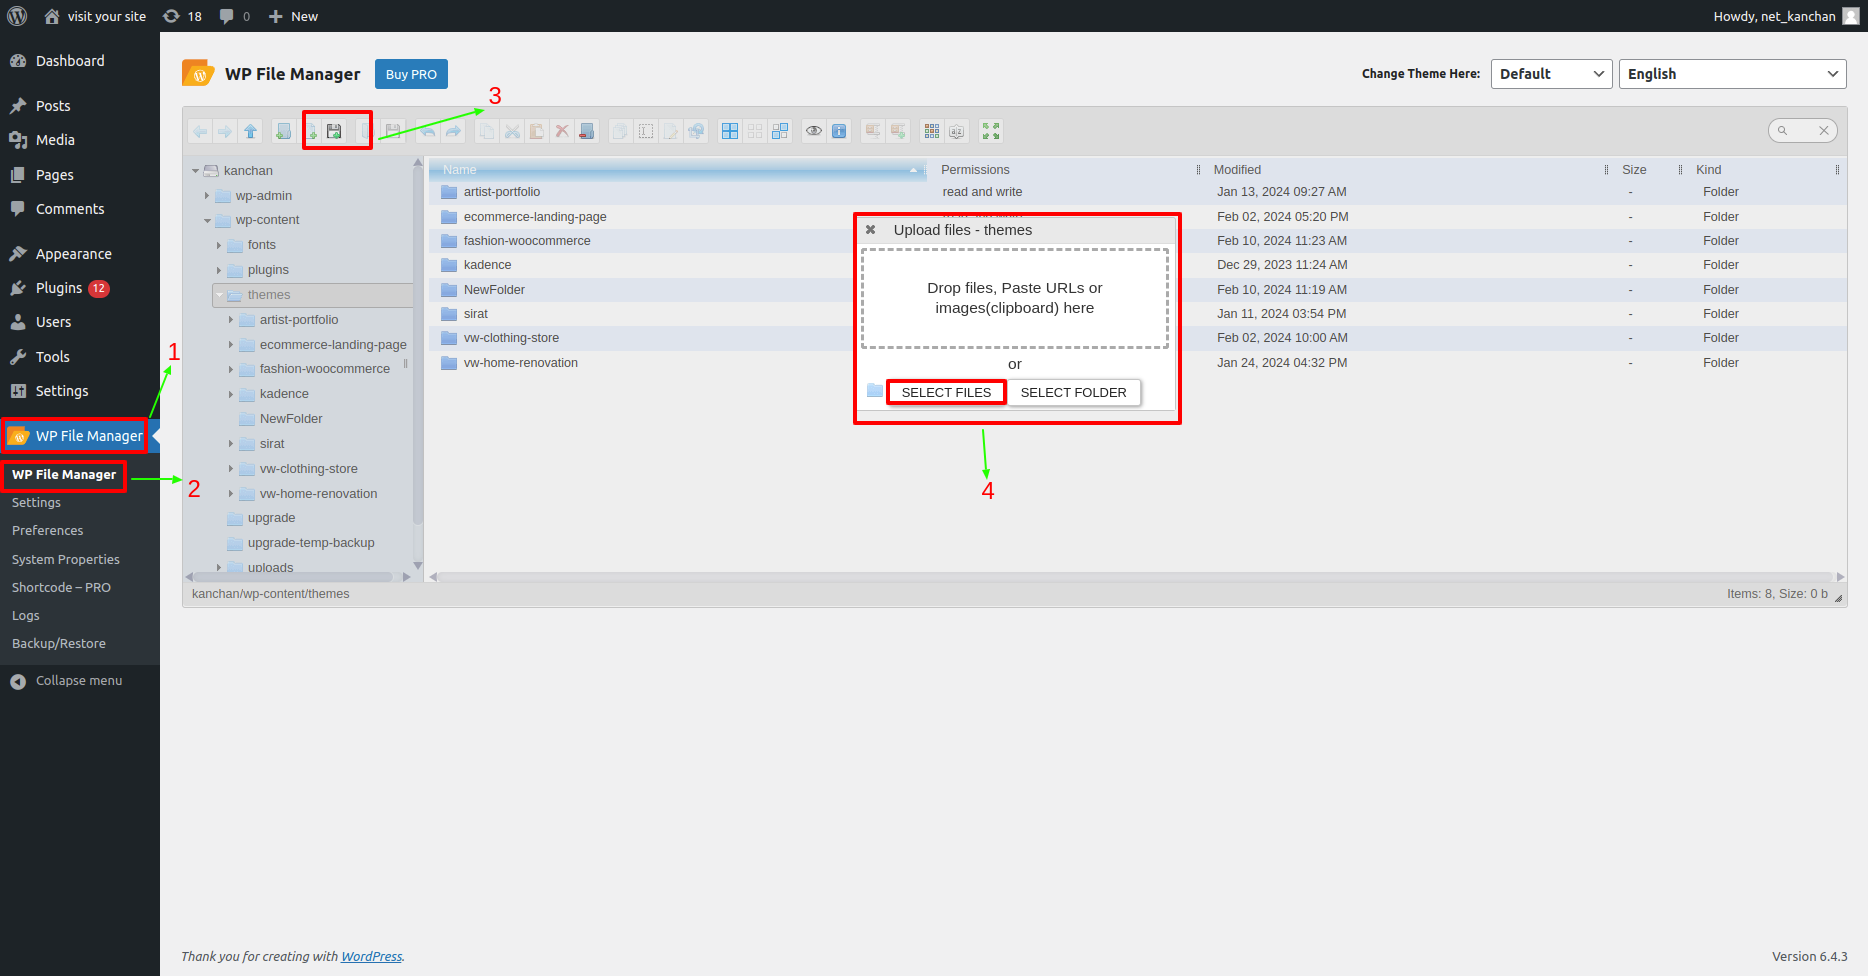Click the invert selection icon

click(x=780, y=131)
